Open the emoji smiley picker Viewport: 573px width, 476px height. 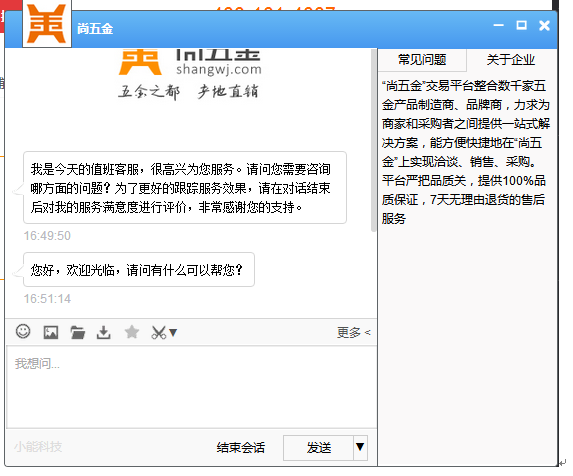23,332
